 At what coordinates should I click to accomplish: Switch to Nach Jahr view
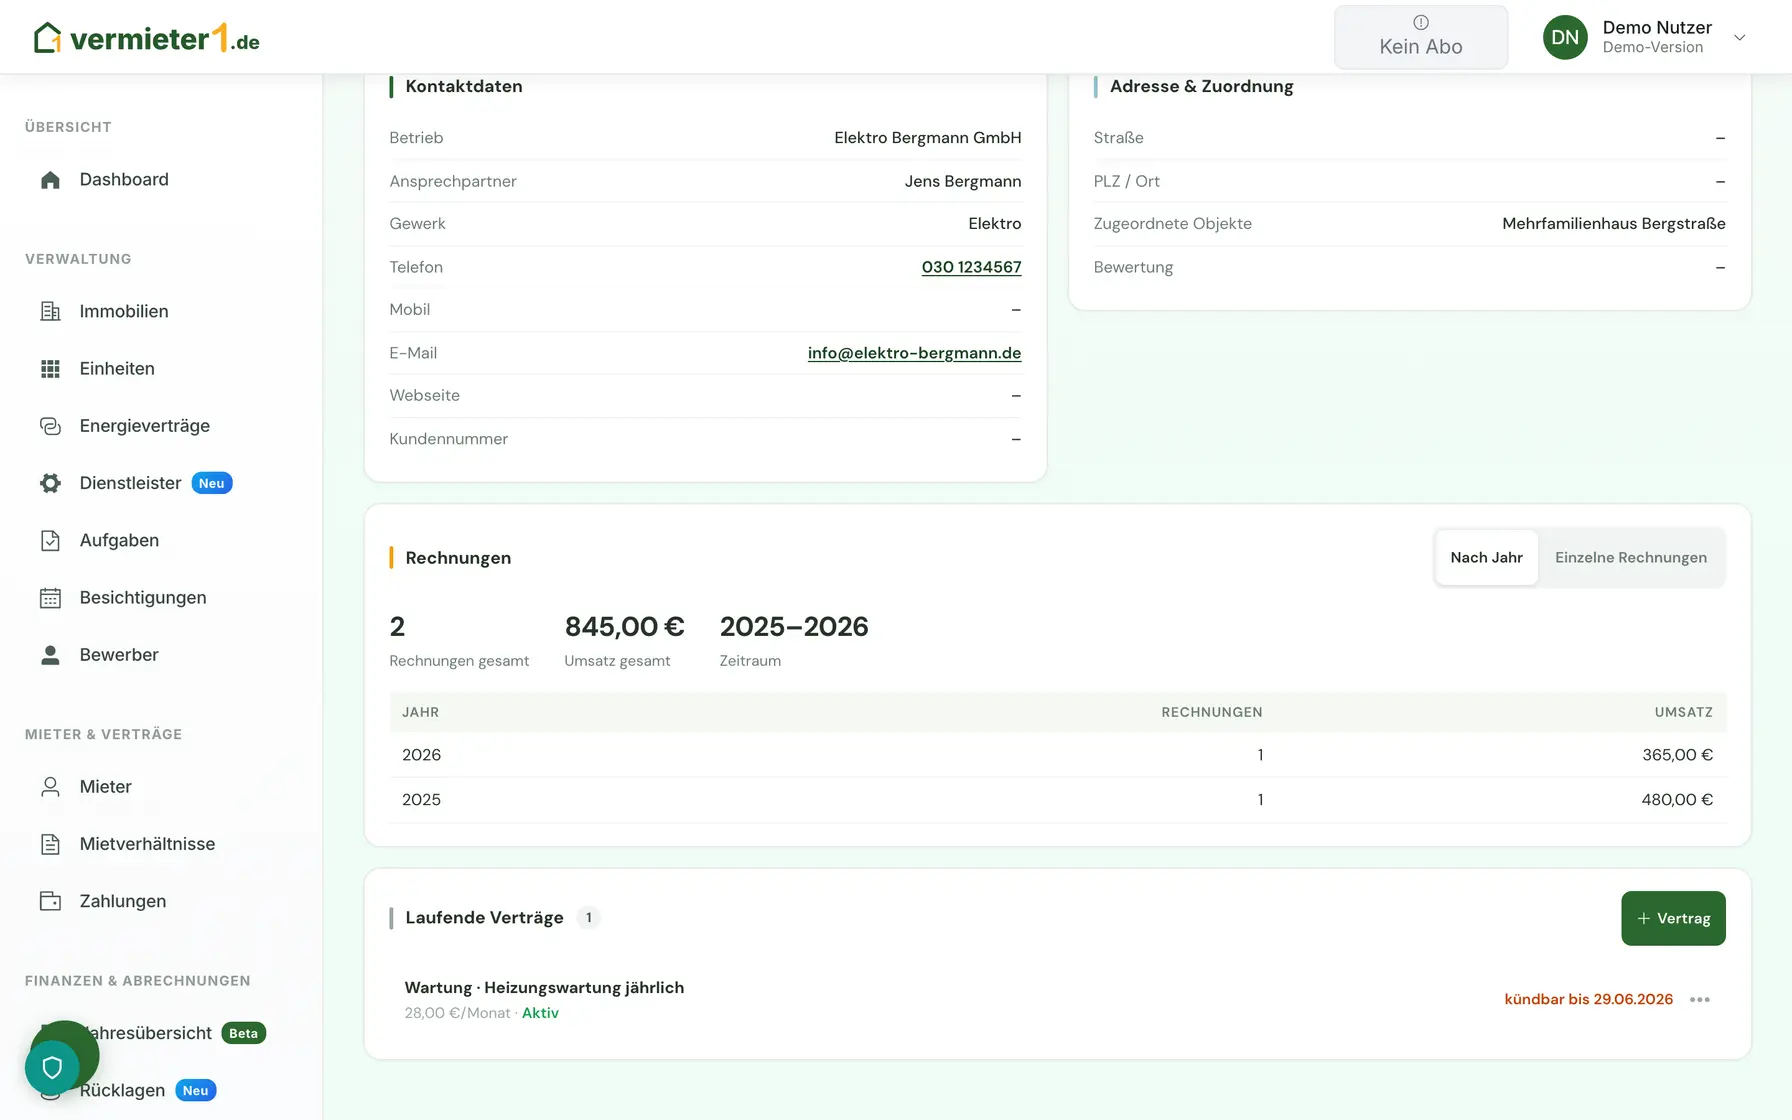(x=1486, y=557)
